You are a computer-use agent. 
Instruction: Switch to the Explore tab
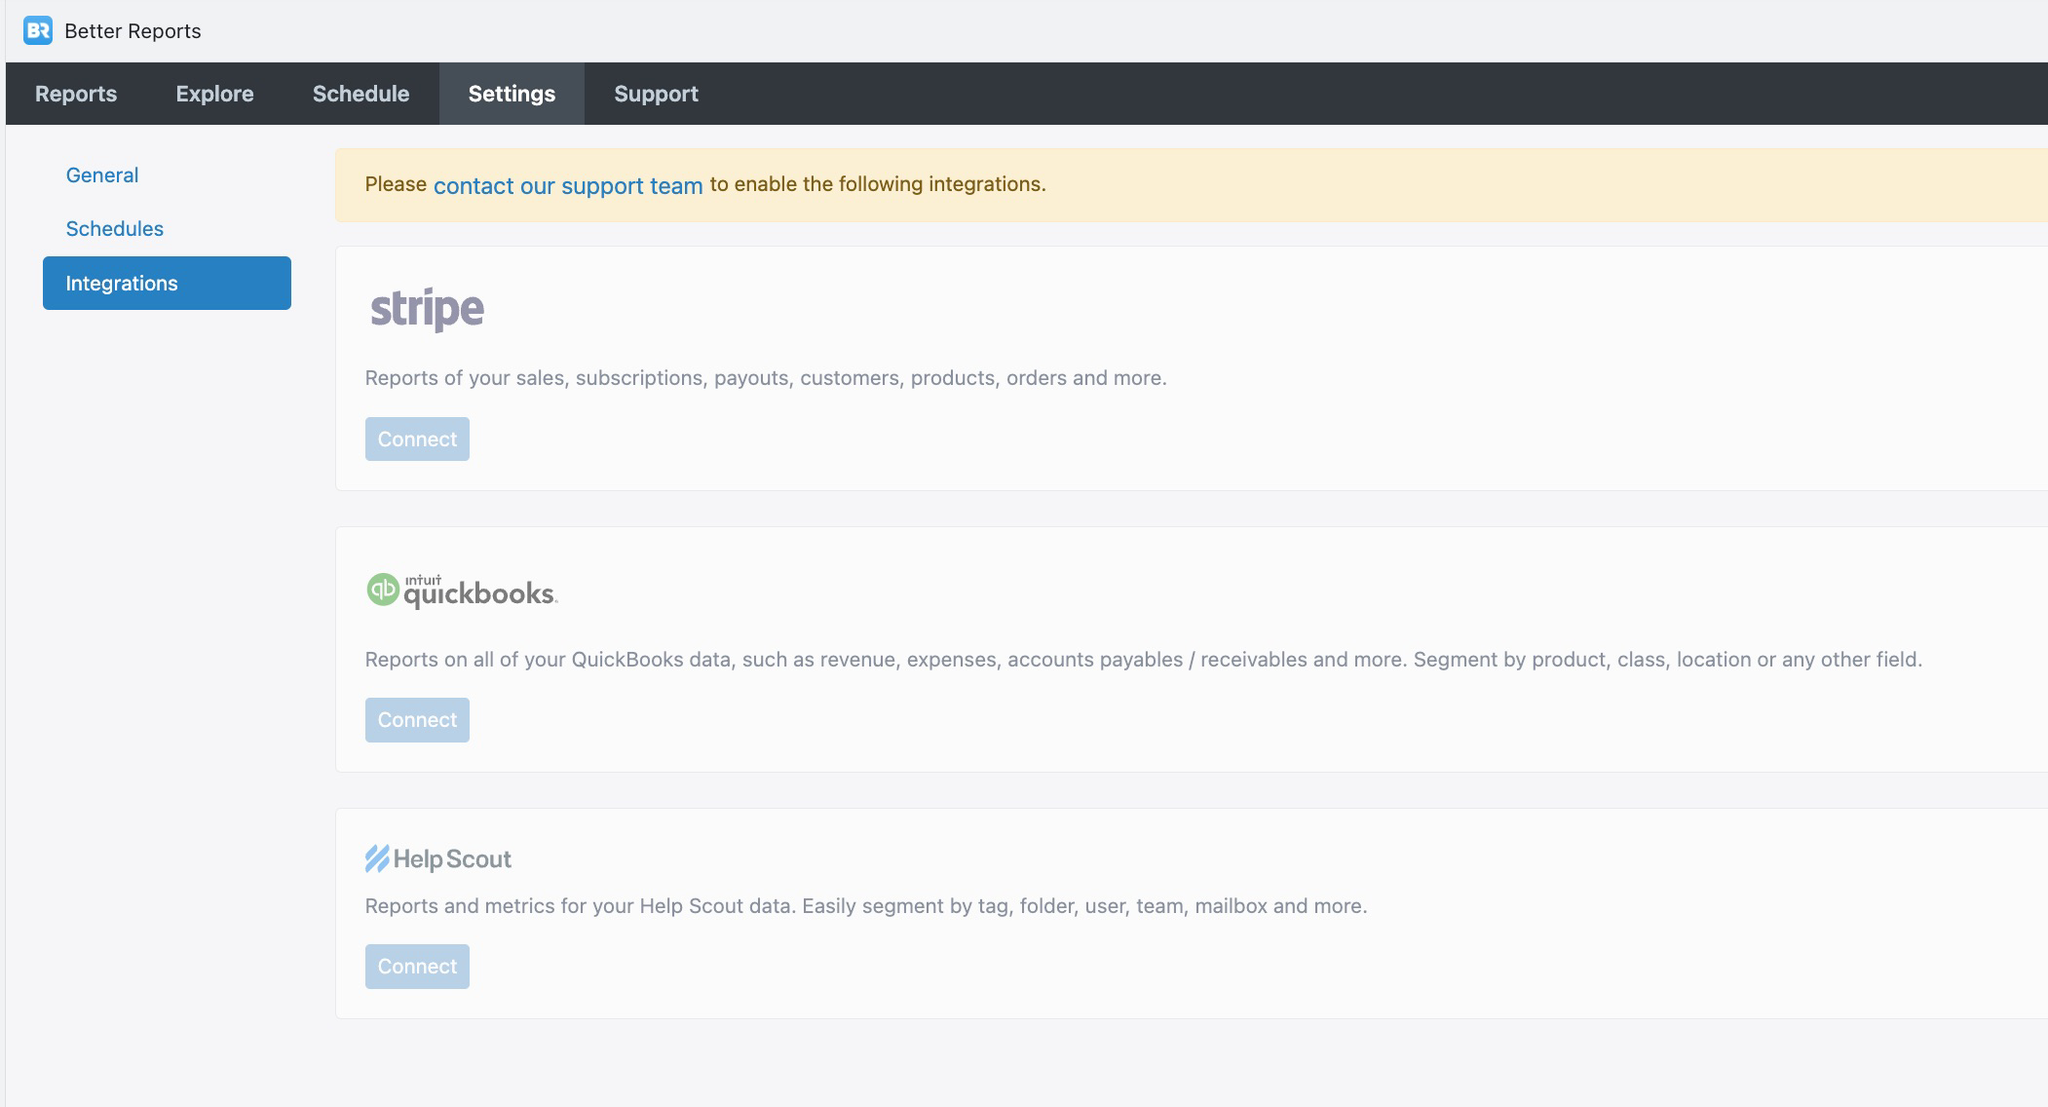coord(215,94)
